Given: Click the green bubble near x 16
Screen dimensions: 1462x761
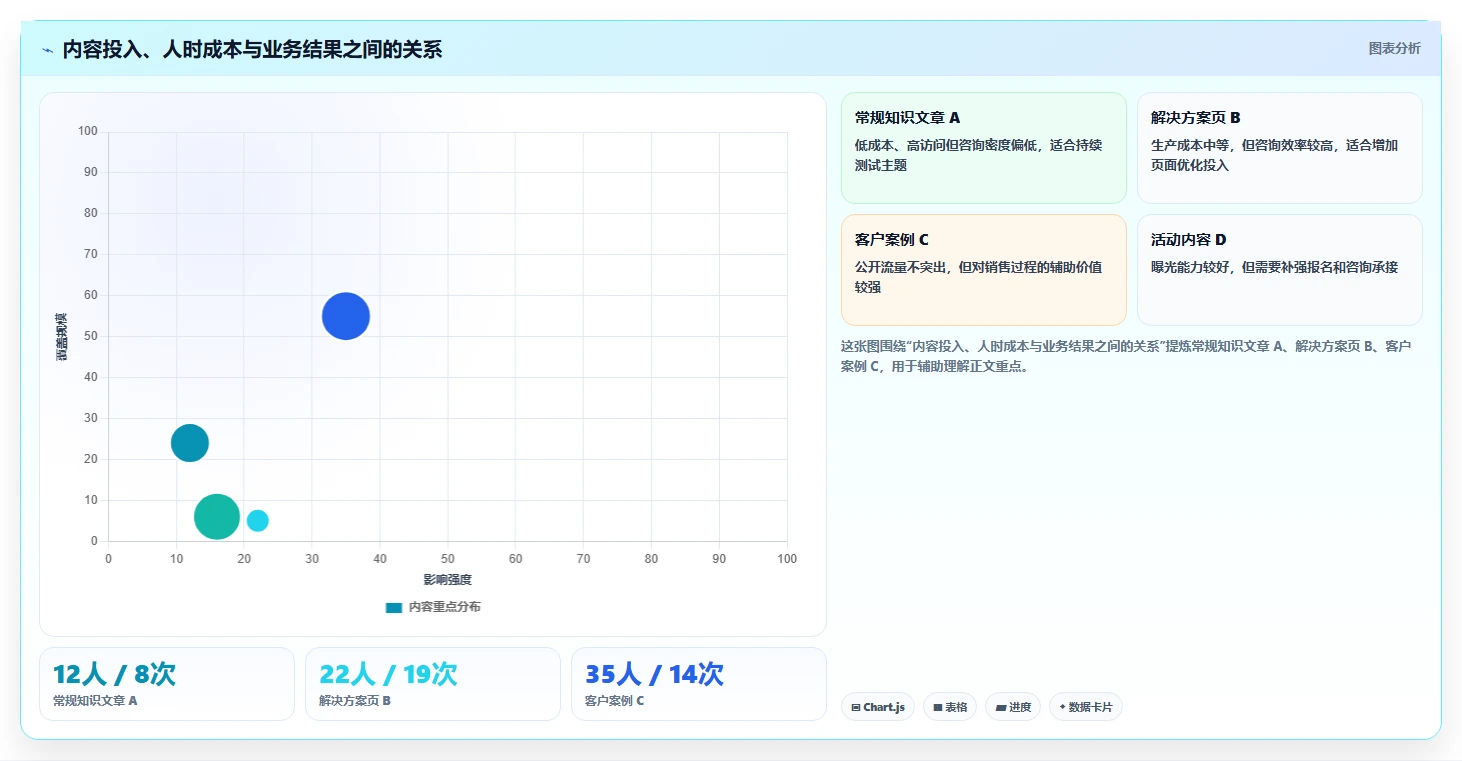Looking at the screenshot, I should coord(217,517).
